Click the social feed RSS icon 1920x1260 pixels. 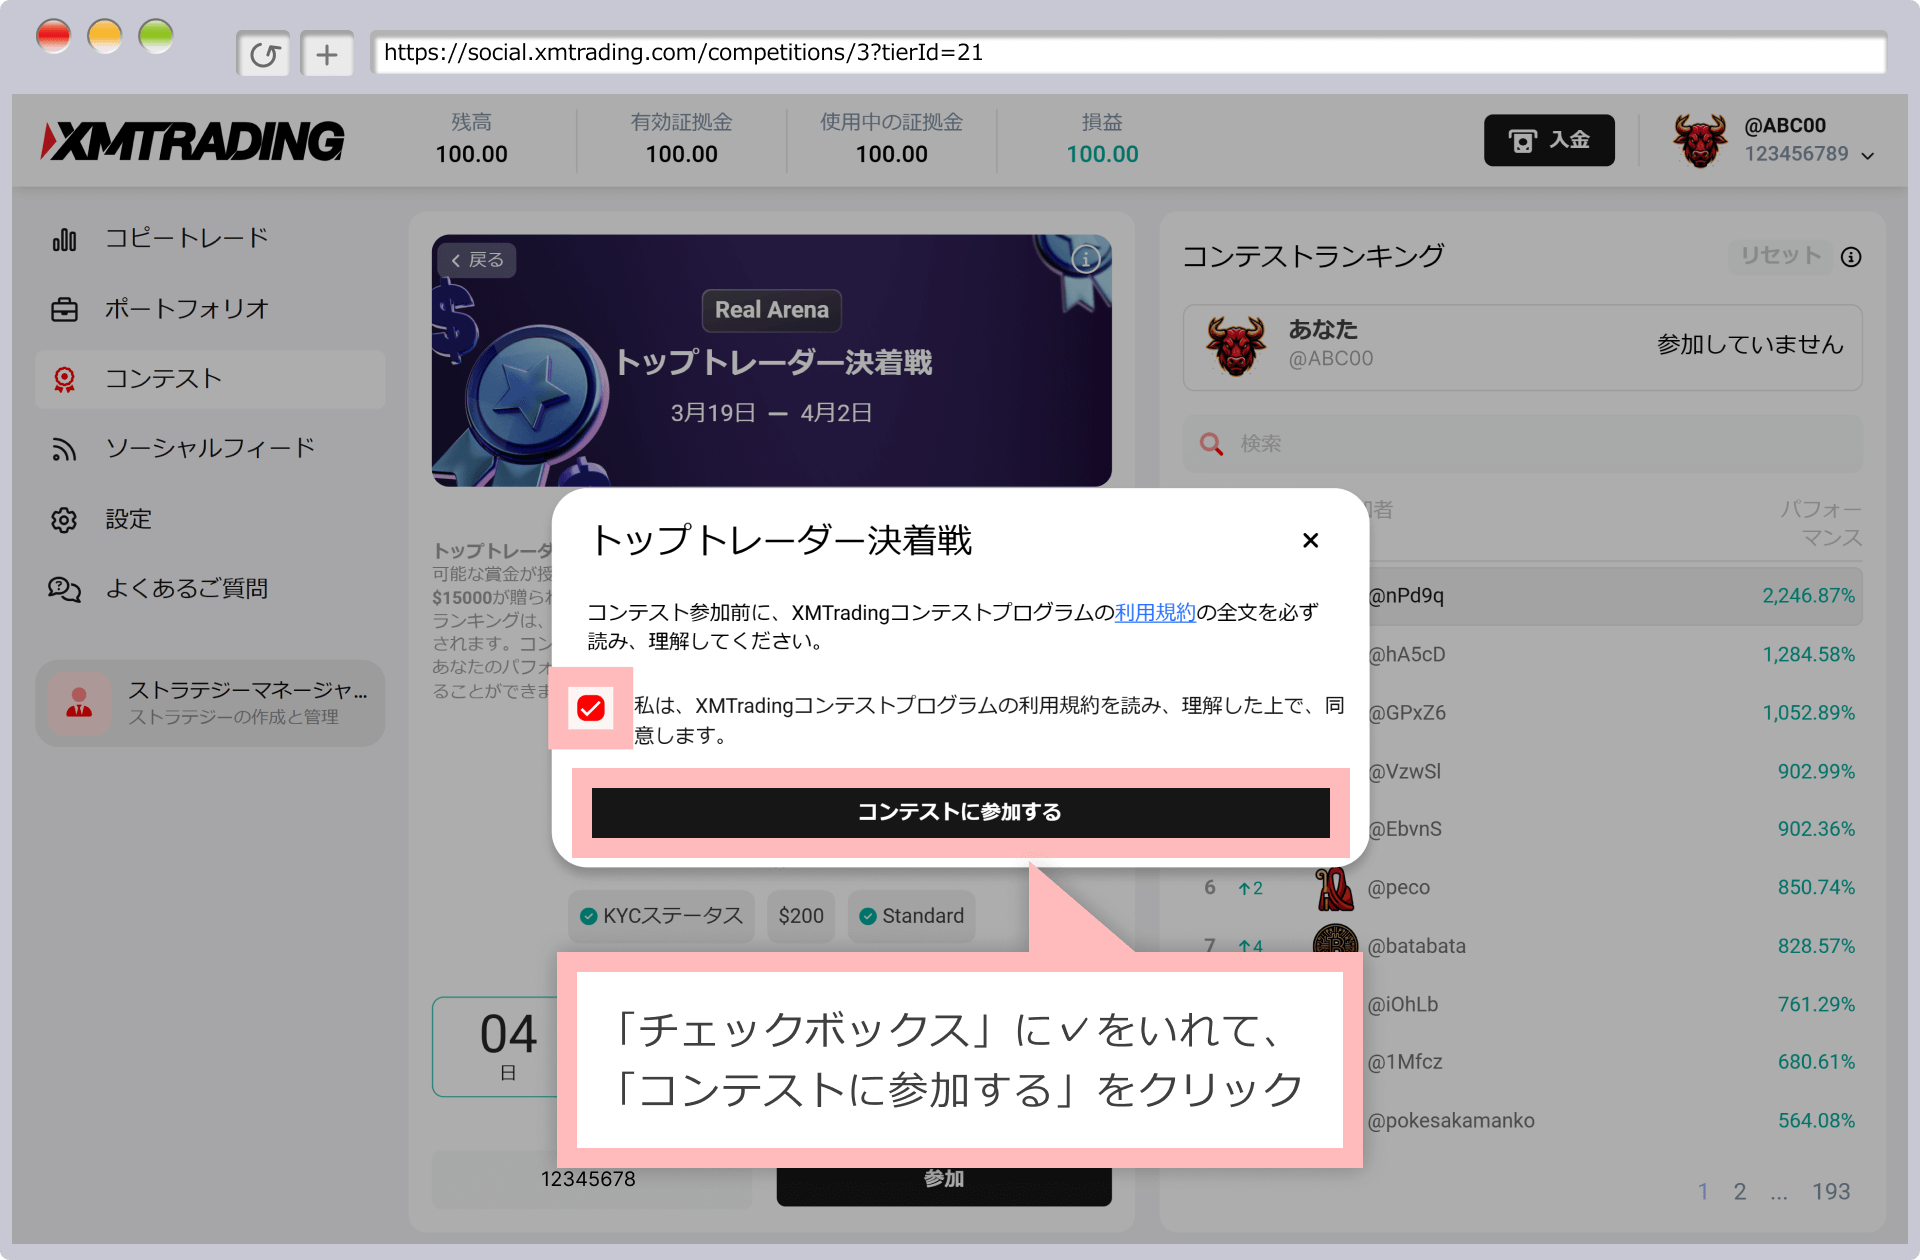(64, 449)
